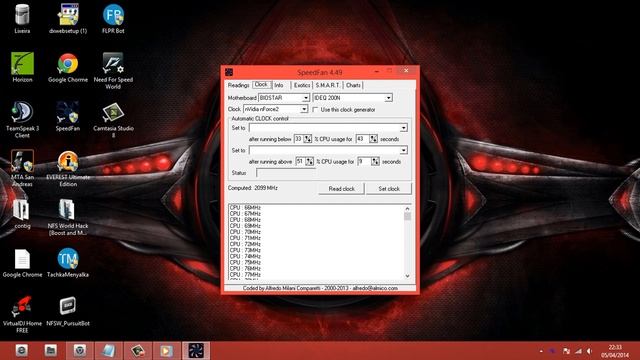Select the Clock tab
This screenshot has height=360, width=640.
point(261,84)
